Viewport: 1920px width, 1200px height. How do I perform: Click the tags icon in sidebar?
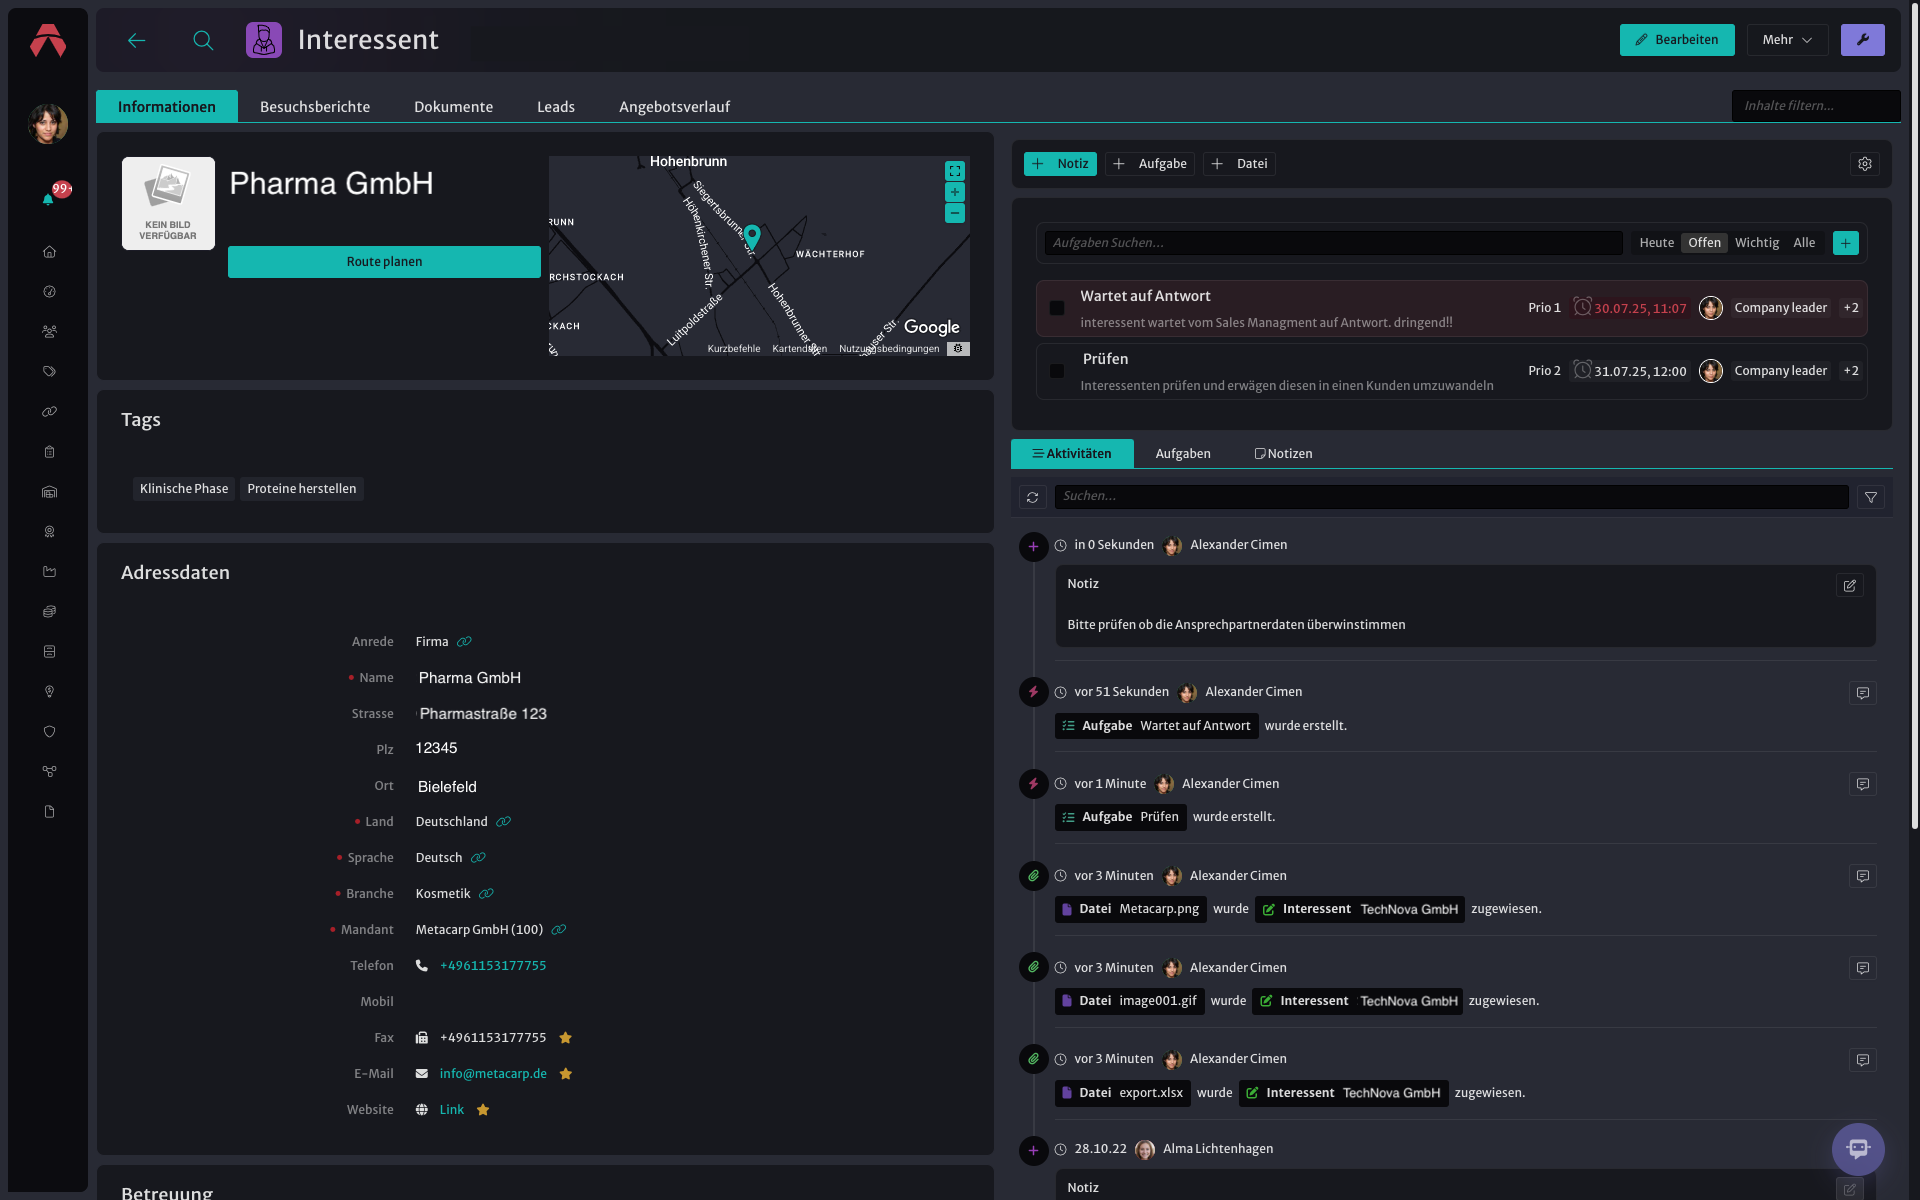click(49, 372)
